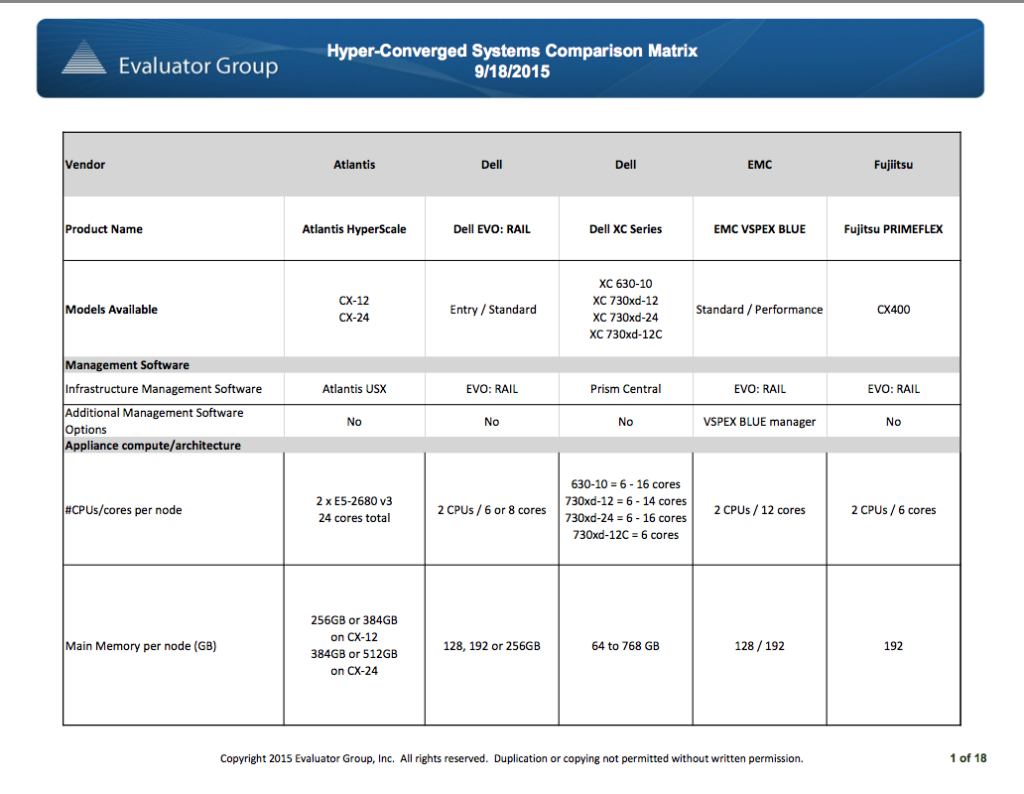Click the 'Prism Central' cell

(626, 389)
